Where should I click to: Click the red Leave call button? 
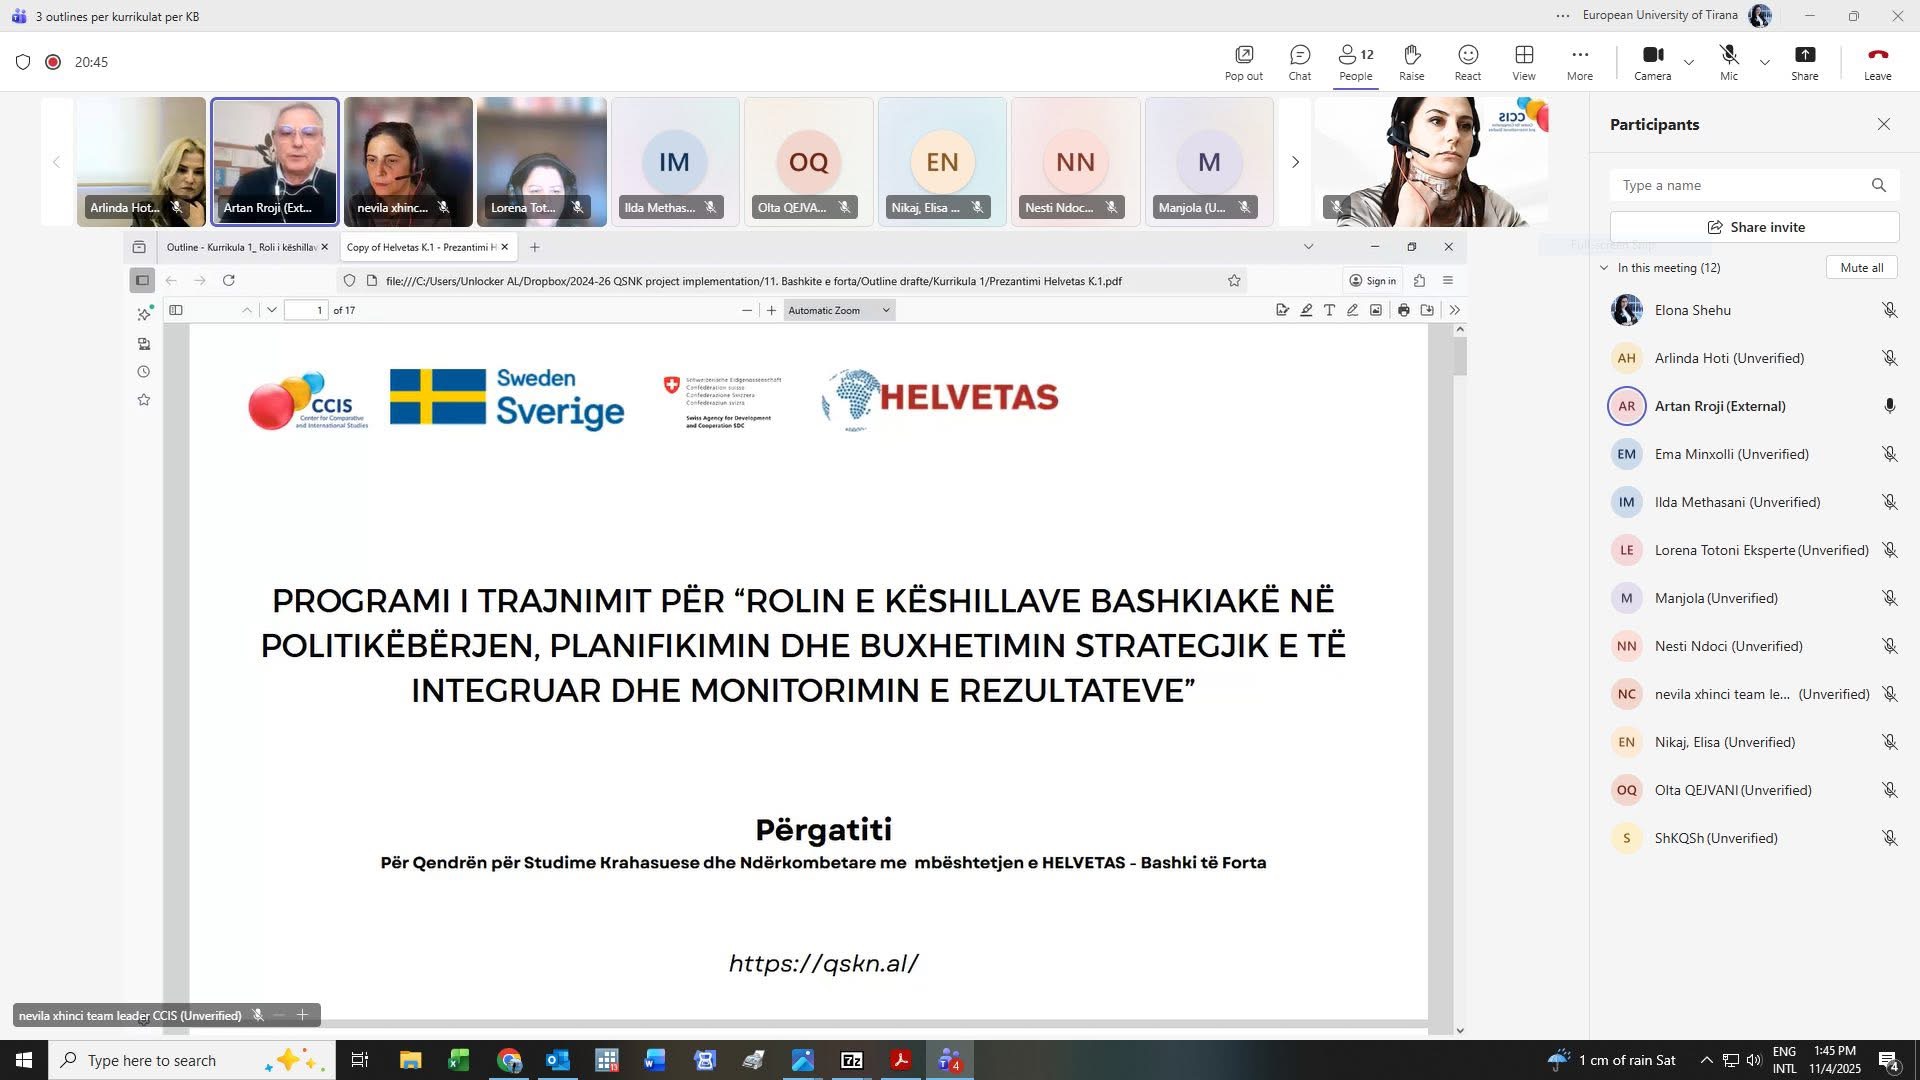(1877, 62)
